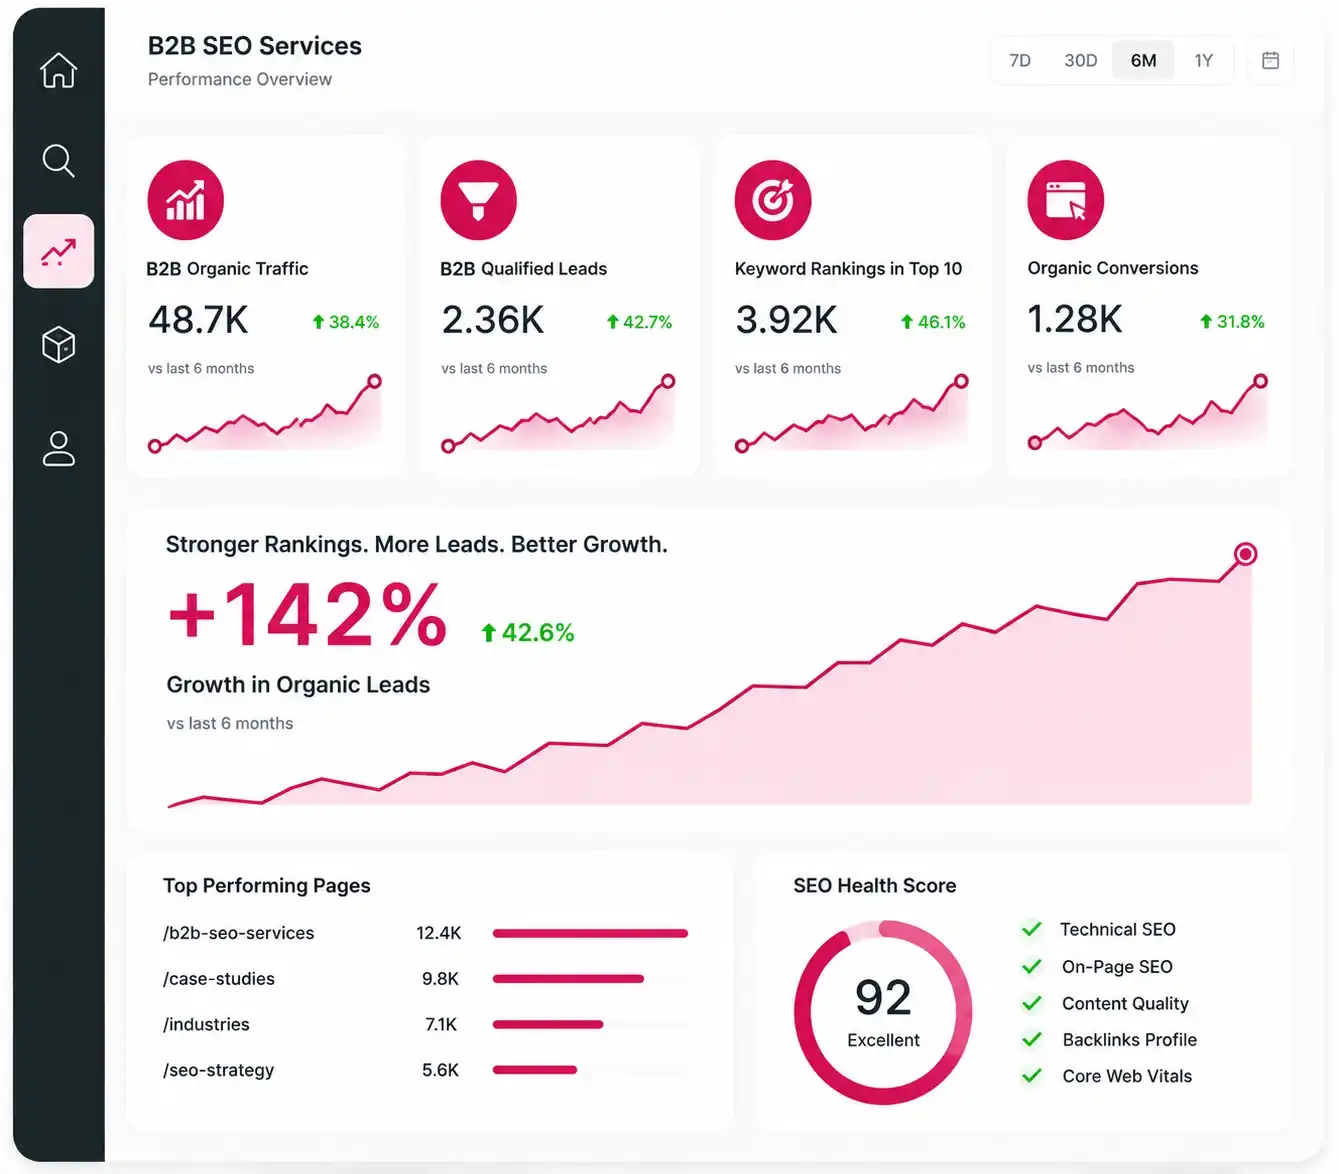Toggle the Backlinks Profile checkmark
Image resolution: width=1339 pixels, height=1174 pixels.
[x=1032, y=1039]
